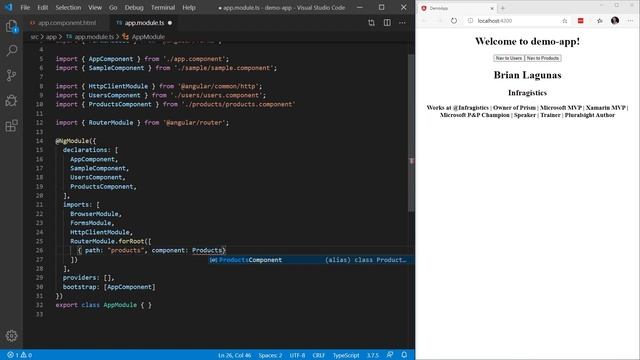Select the Demoapp browser tab
Image resolution: width=640 pixels, height=360 pixels.
tap(457, 8)
